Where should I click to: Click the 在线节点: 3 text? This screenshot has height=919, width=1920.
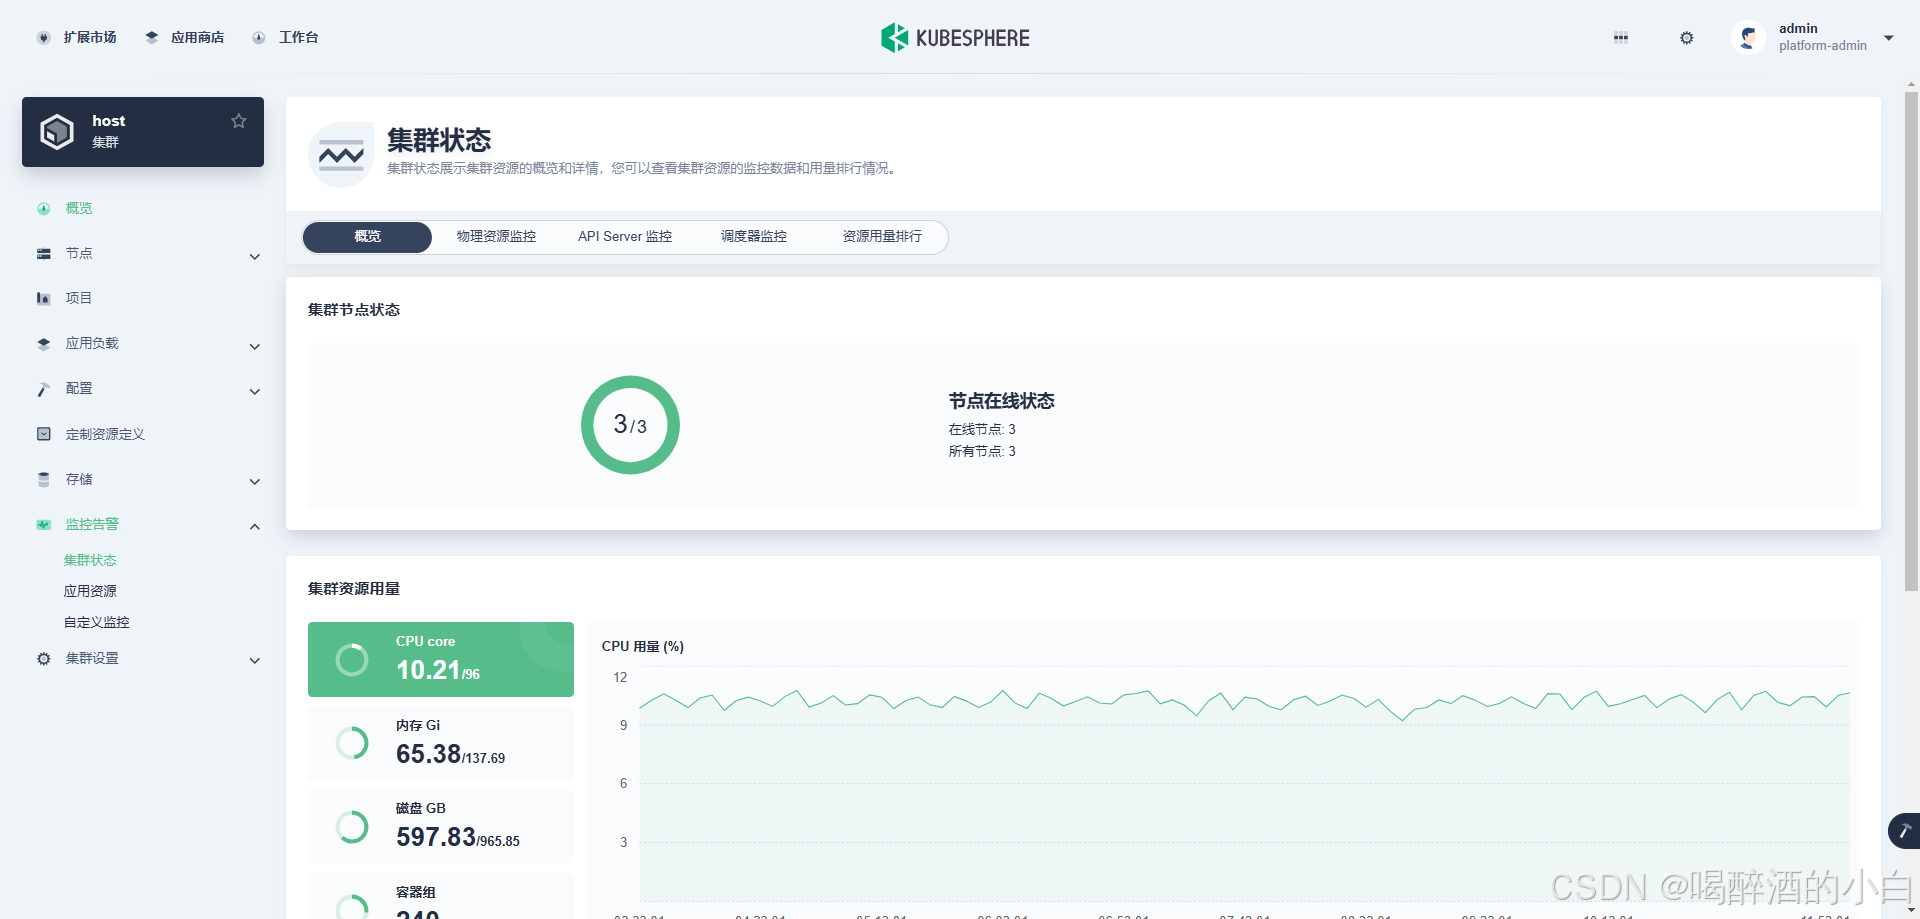[x=982, y=430]
